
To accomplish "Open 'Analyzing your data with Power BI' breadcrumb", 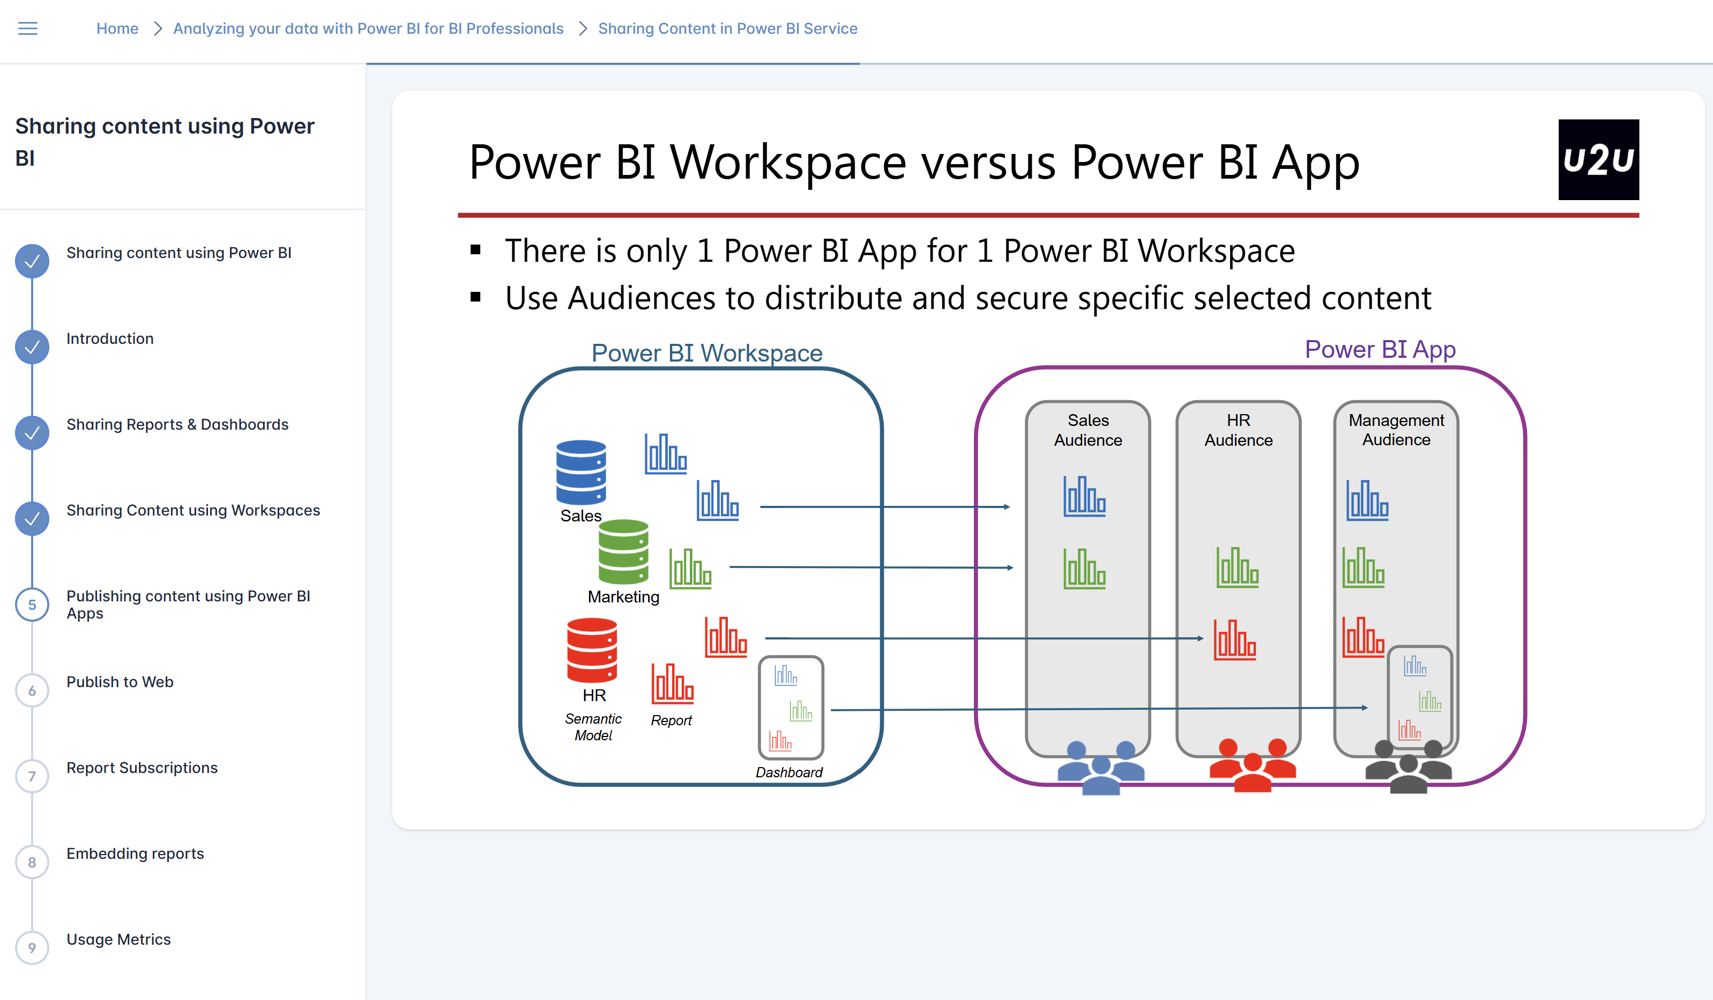I will 368,28.
